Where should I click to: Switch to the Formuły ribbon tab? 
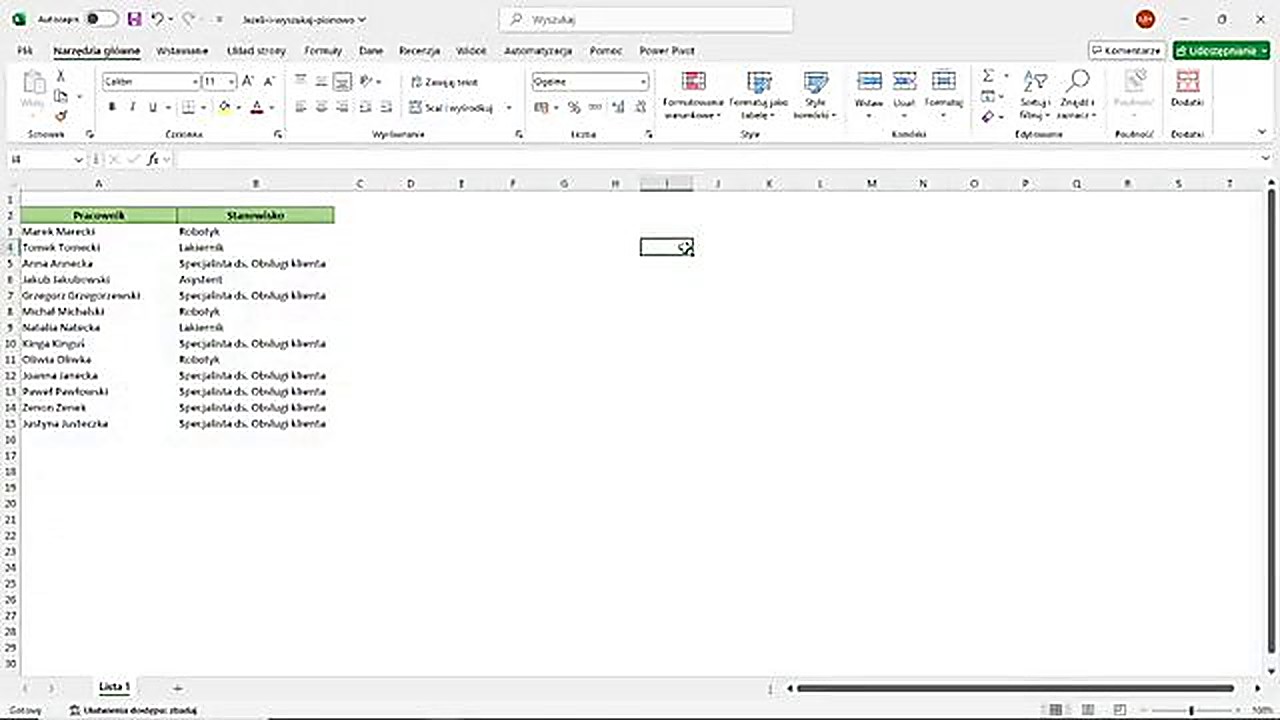point(322,50)
